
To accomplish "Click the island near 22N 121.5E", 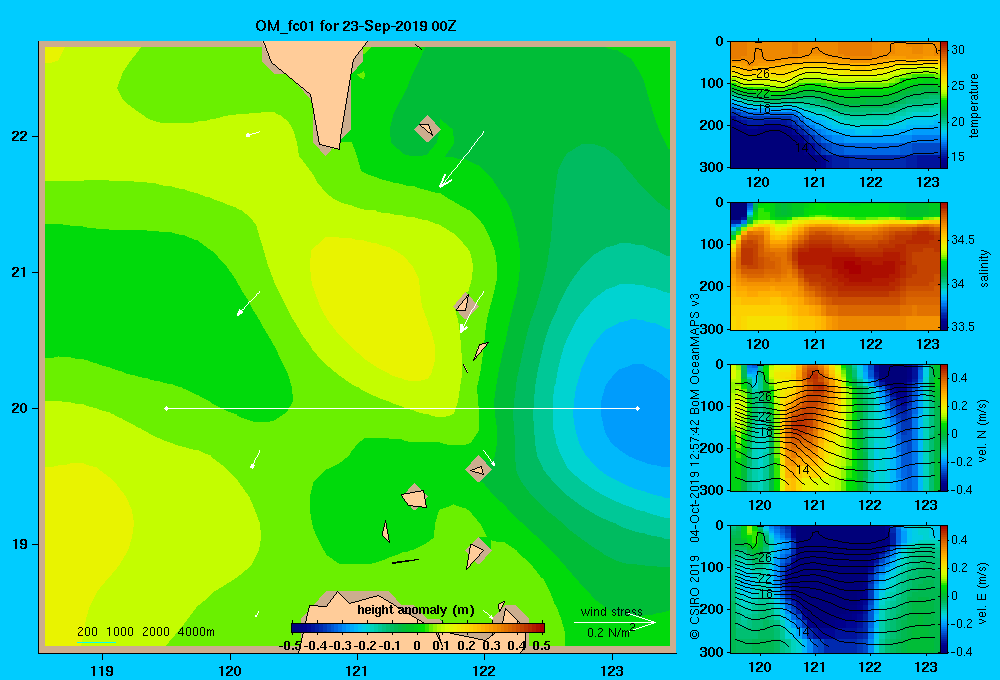I will pos(427,129).
